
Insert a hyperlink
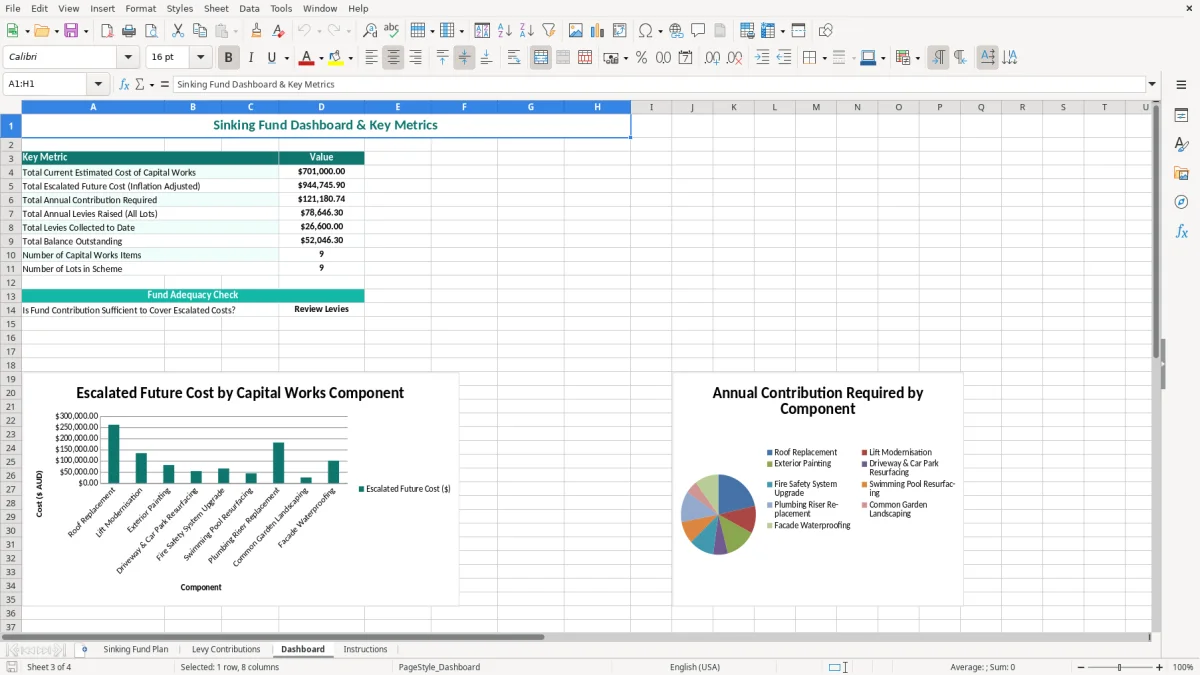[676, 31]
